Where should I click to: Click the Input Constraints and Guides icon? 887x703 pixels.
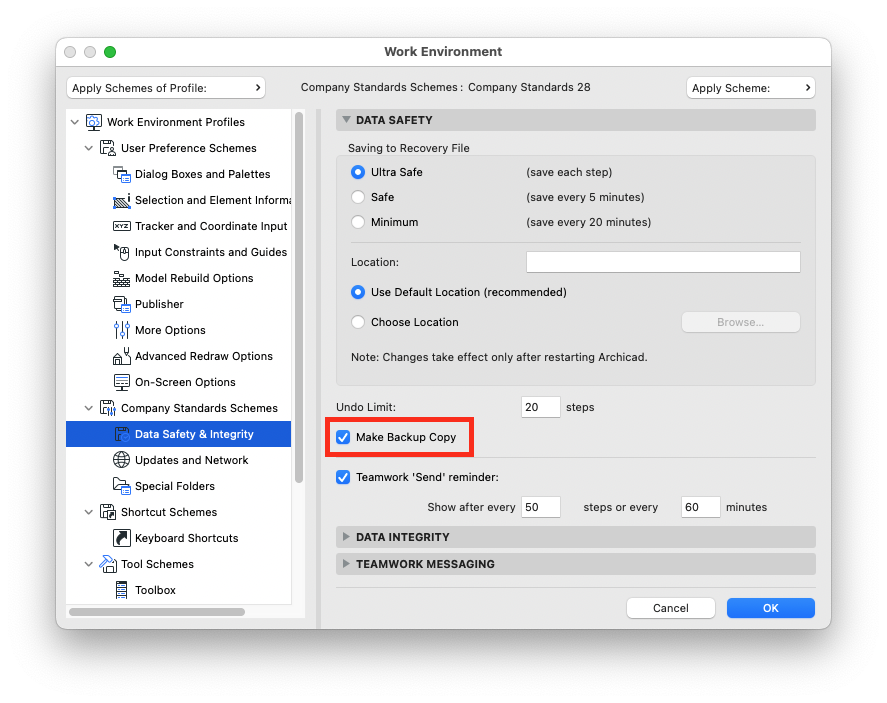(122, 252)
